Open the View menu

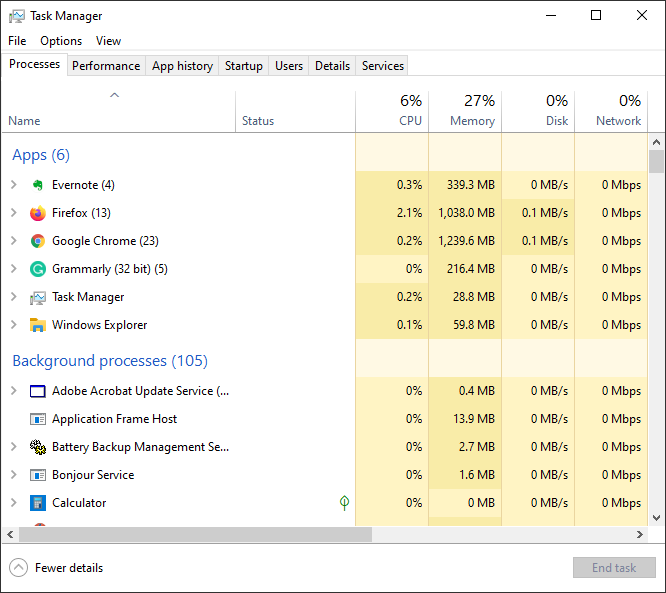108,41
